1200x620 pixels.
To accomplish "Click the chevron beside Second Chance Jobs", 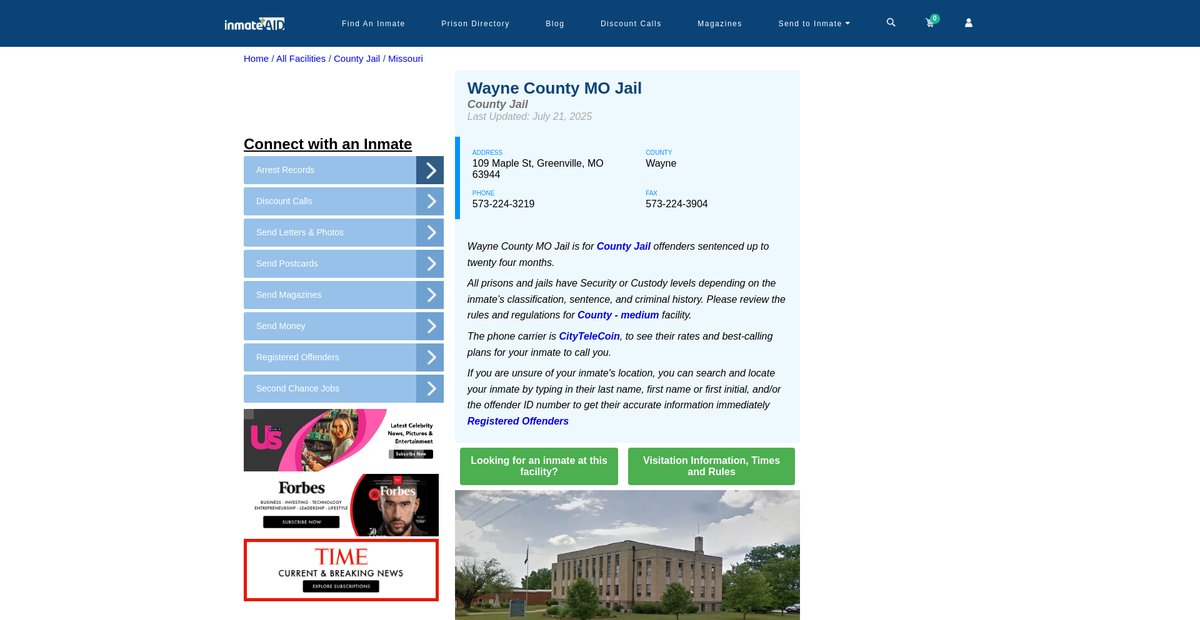I will pyautogui.click(x=430, y=388).
